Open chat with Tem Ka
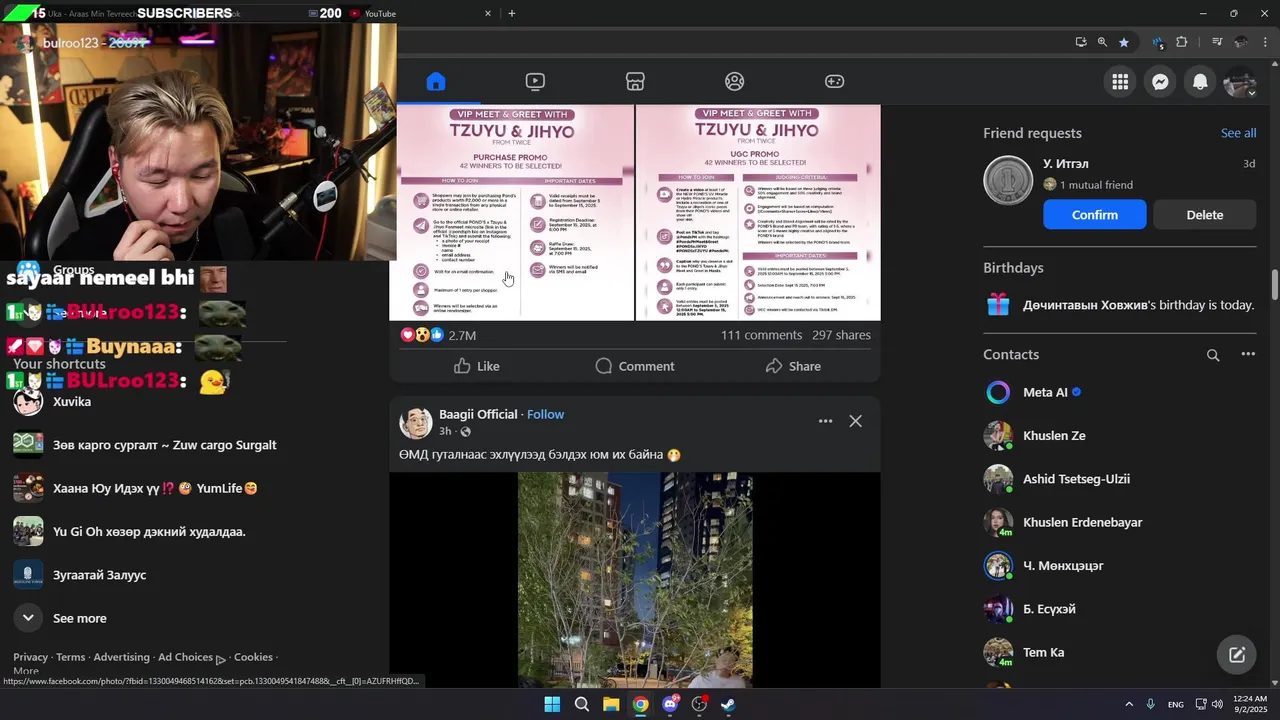Screen dimensions: 1280x720 click(1120, 652)
